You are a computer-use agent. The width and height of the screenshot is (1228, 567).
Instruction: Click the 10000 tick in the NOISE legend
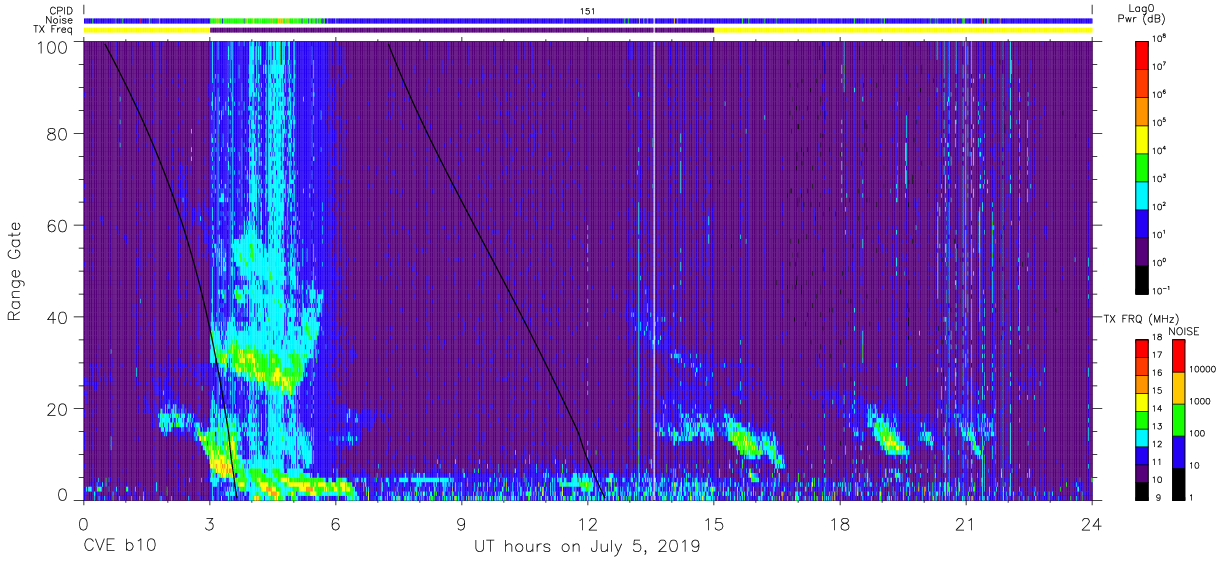click(1201, 369)
